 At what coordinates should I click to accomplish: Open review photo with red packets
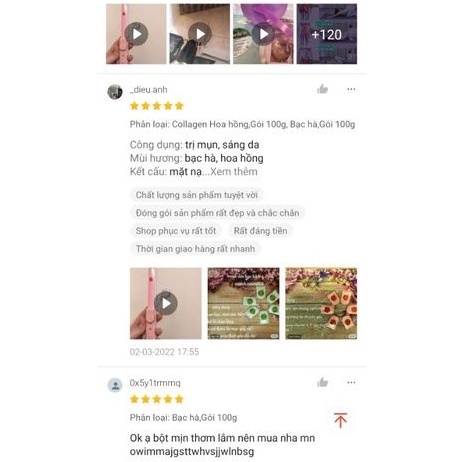click(321, 303)
